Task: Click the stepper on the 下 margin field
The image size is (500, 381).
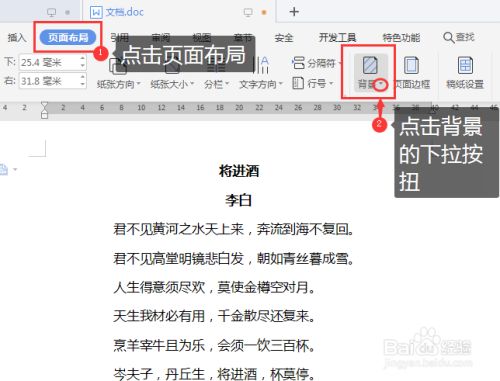Action: (83, 63)
